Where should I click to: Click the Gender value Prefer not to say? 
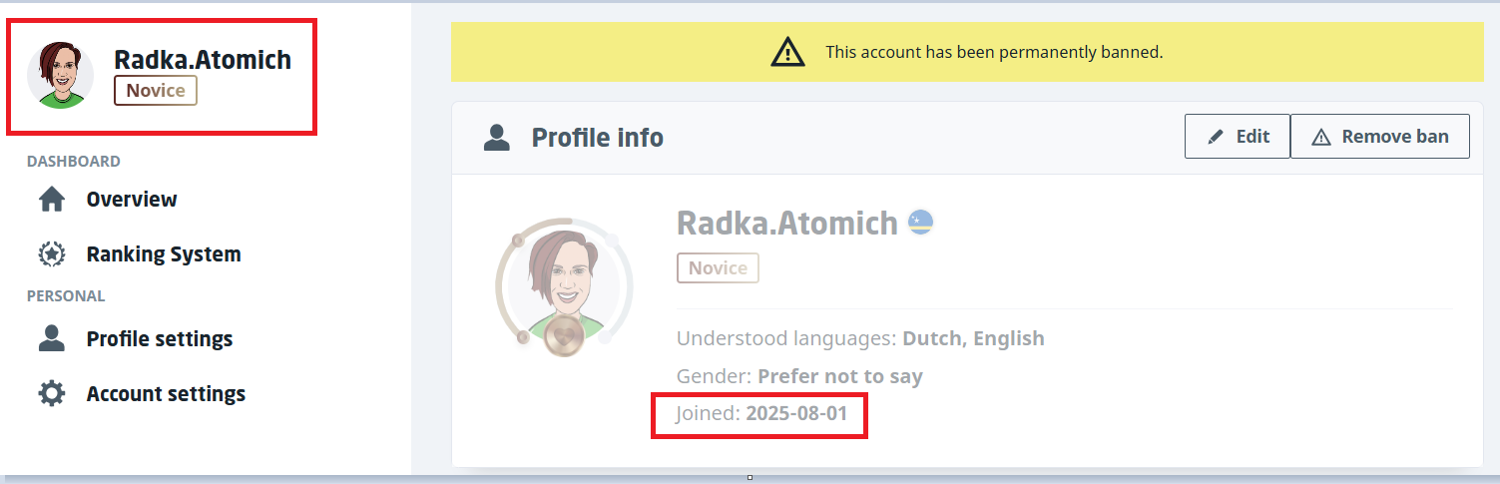click(x=839, y=376)
